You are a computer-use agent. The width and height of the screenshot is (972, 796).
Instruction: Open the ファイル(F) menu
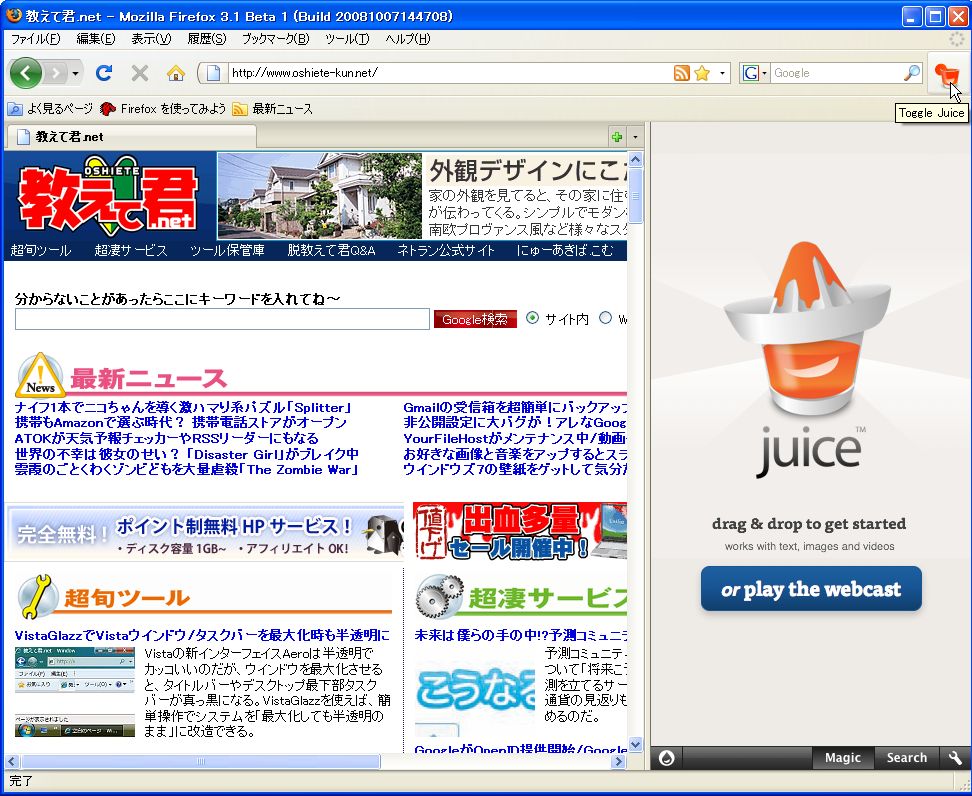pos(35,39)
